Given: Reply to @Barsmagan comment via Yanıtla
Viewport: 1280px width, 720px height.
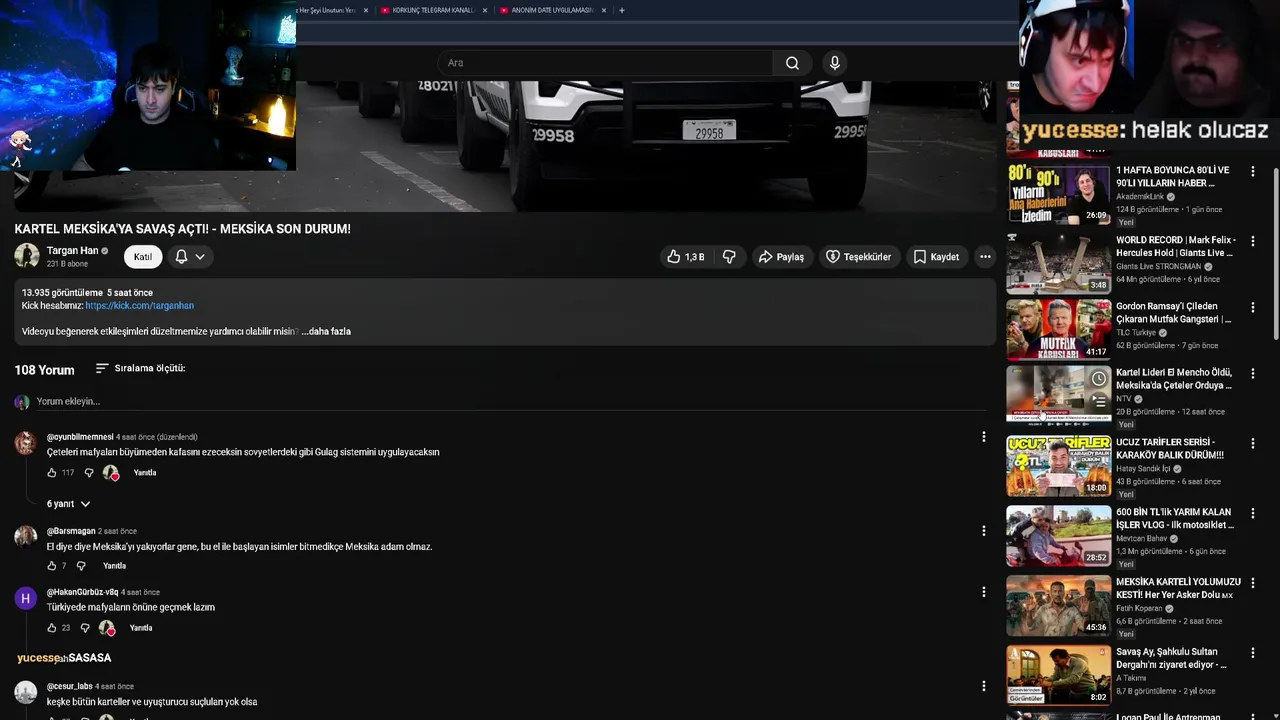Looking at the screenshot, I should (x=114, y=566).
